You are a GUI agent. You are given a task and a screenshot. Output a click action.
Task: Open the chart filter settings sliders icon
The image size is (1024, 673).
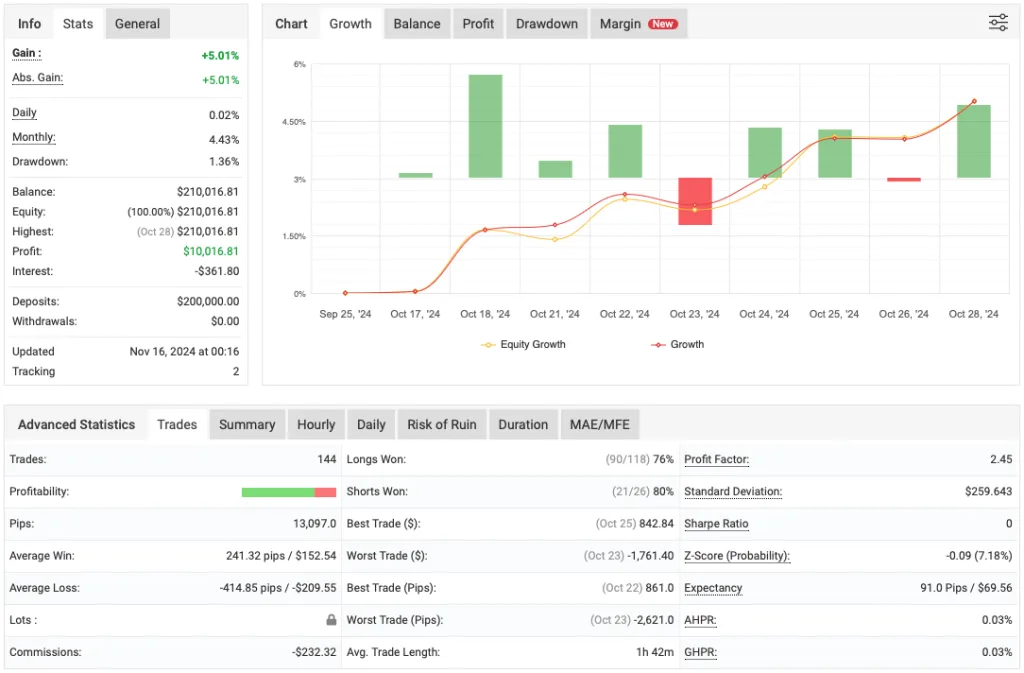pos(998,21)
